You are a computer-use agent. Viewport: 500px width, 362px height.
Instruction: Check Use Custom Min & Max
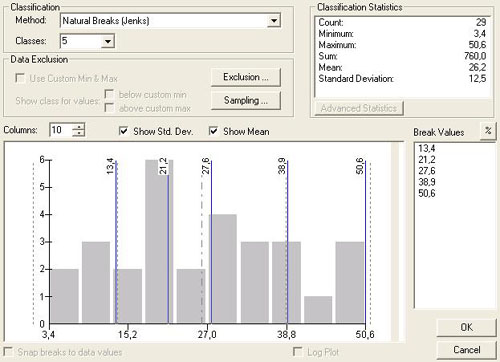(x=20, y=78)
